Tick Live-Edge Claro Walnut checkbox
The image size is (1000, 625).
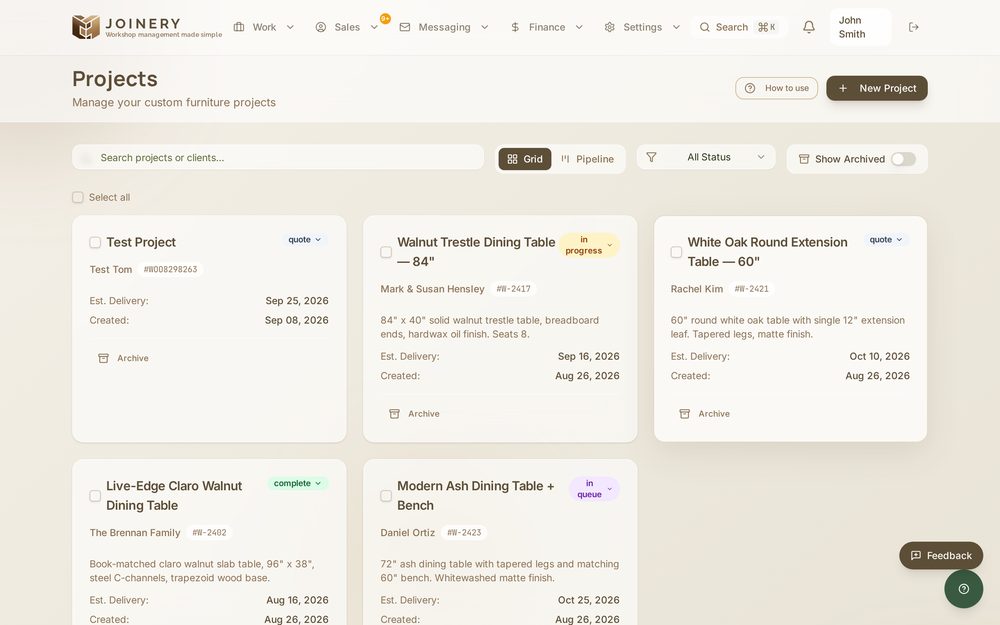pos(95,496)
